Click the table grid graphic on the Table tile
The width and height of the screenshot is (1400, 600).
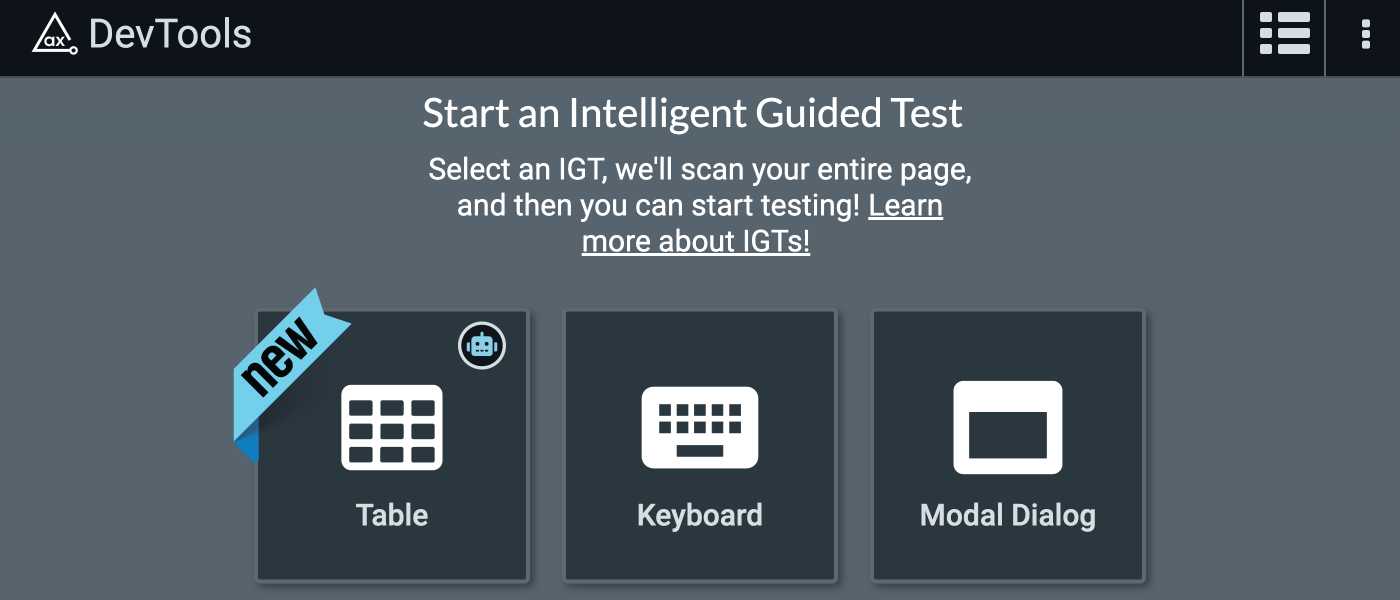point(392,428)
